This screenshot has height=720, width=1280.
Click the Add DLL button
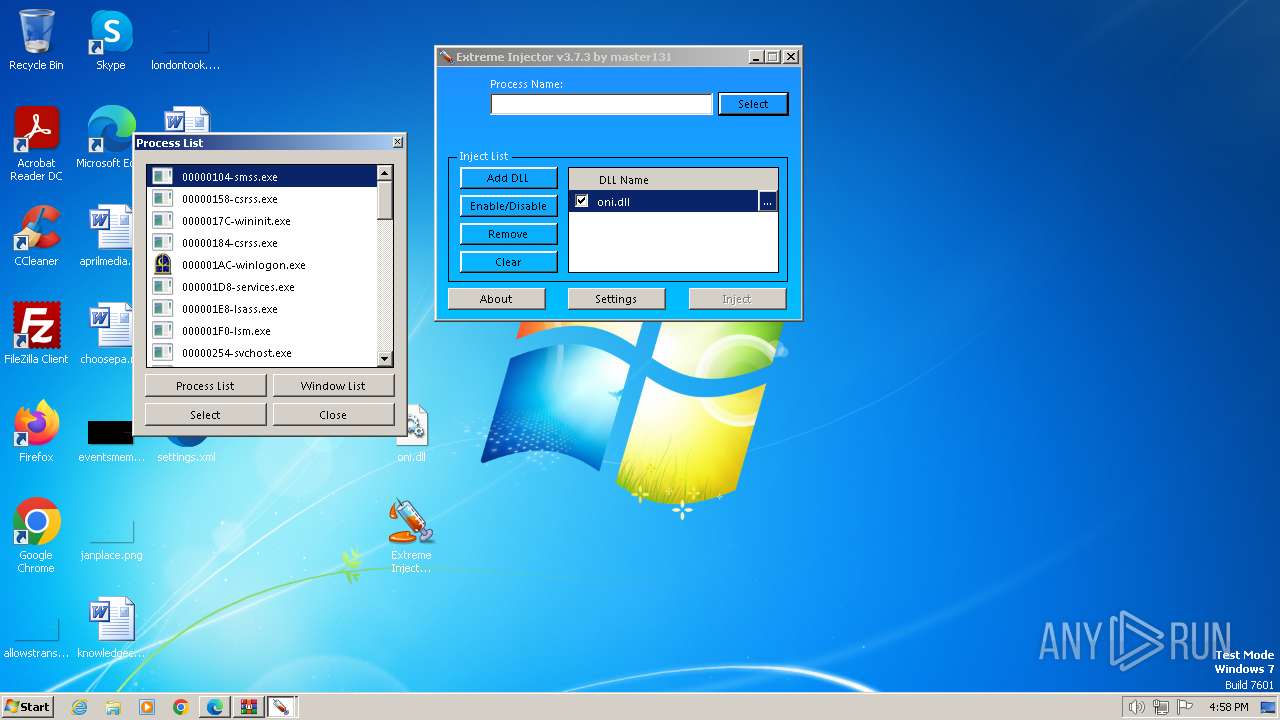coord(508,178)
